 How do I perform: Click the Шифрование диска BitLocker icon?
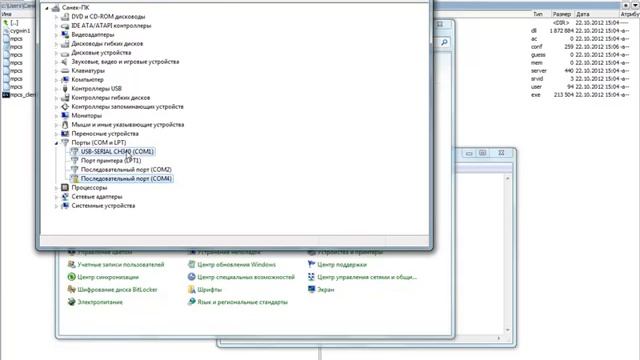pos(71,289)
